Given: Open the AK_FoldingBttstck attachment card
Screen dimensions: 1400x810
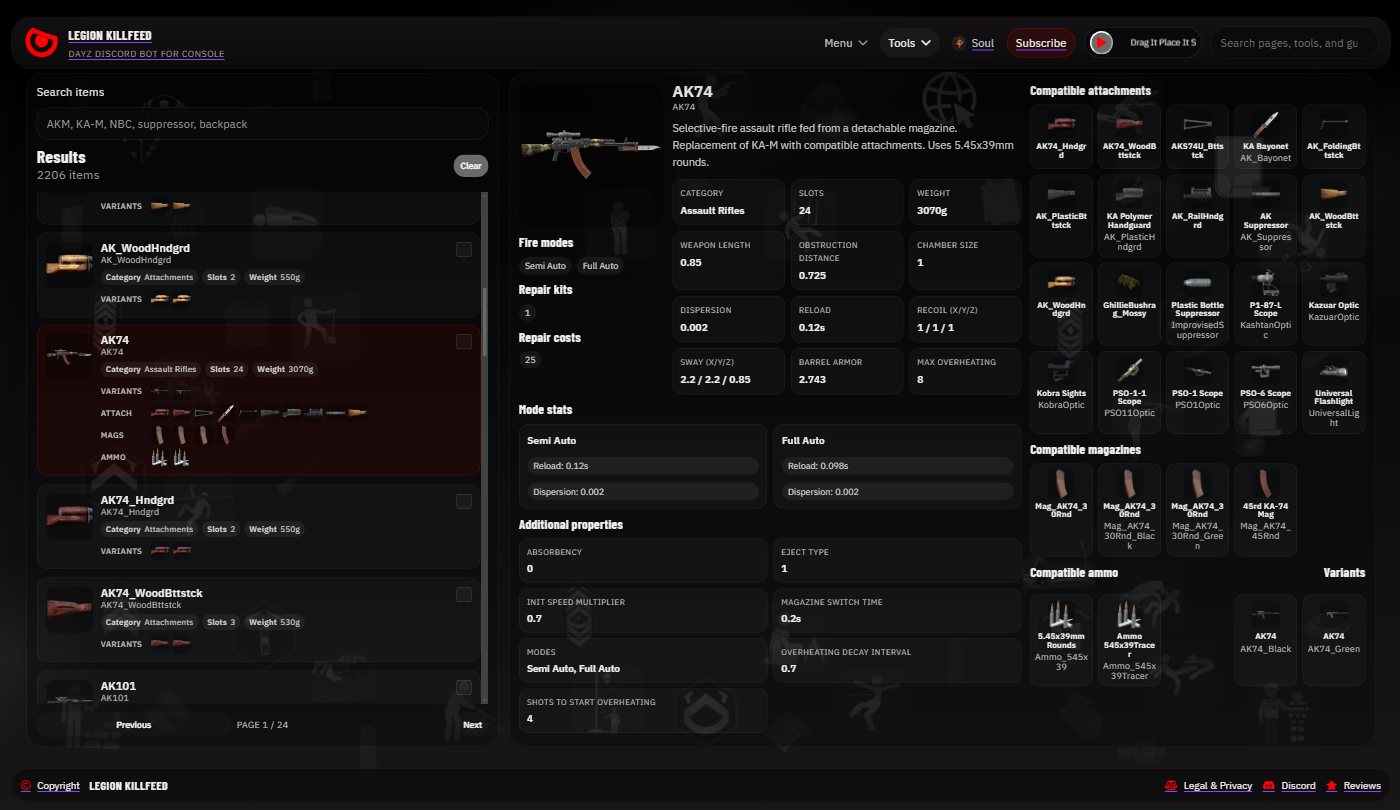Looking at the screenshot, I should pos(1334,136).
